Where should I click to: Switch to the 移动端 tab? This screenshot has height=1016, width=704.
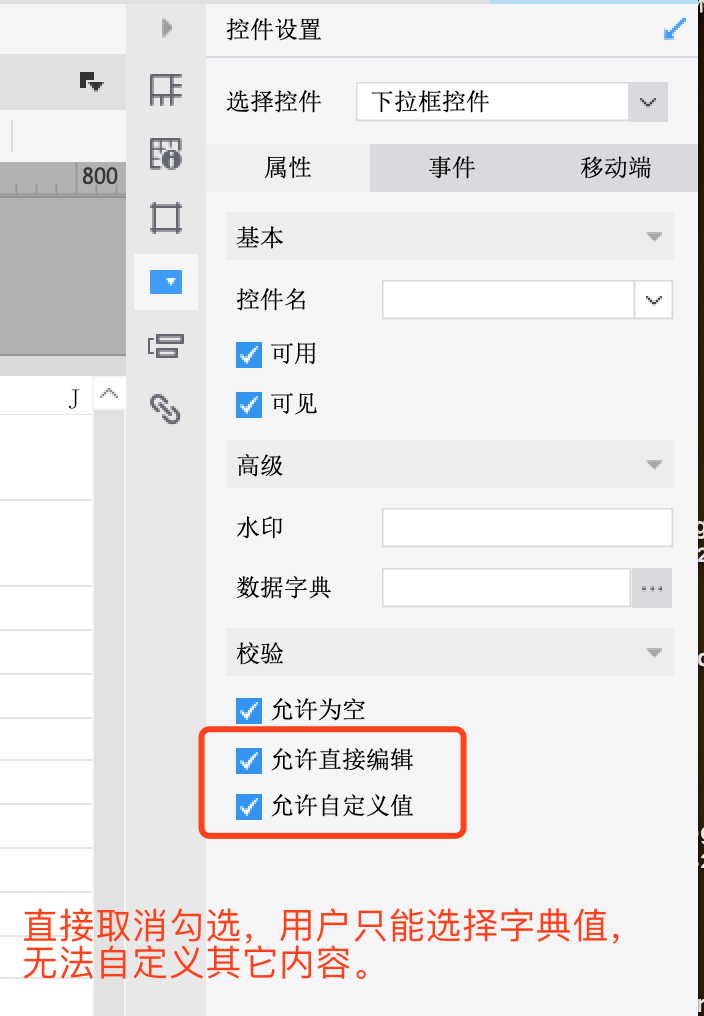[615, 168]
